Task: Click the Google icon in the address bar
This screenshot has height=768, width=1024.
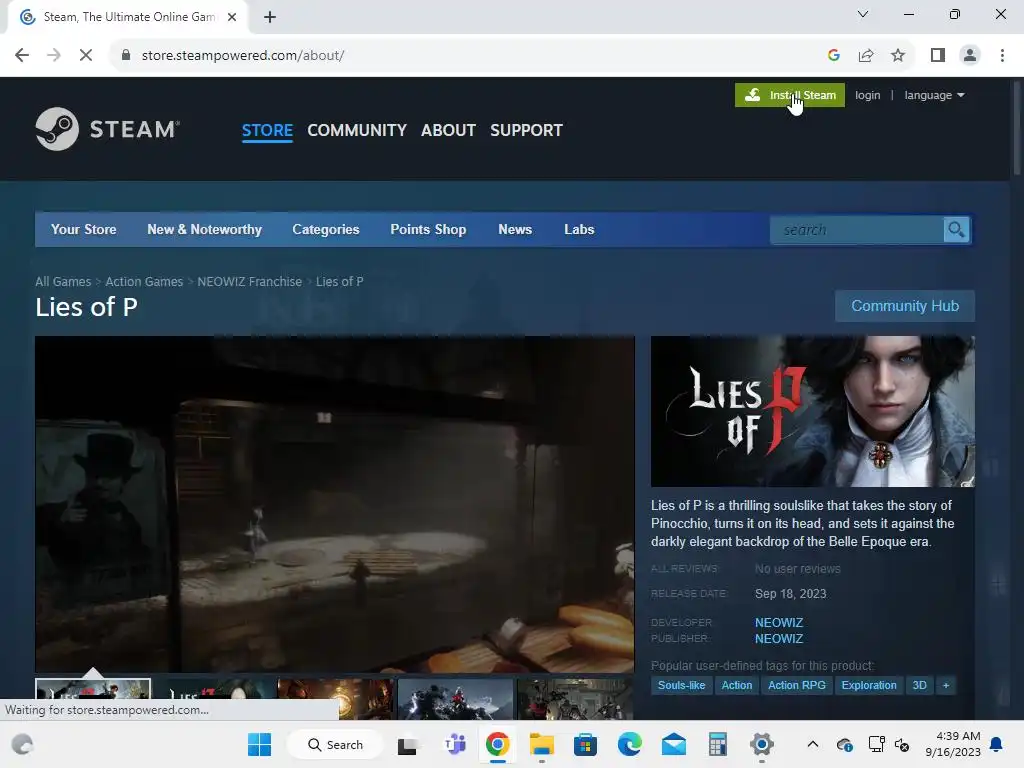Action: pos(834,56)
